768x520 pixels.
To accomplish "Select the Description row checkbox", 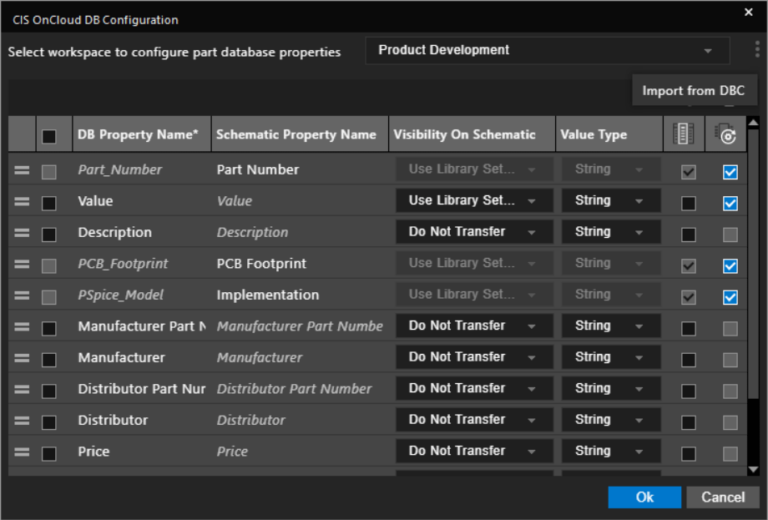I will coord(49,234).
